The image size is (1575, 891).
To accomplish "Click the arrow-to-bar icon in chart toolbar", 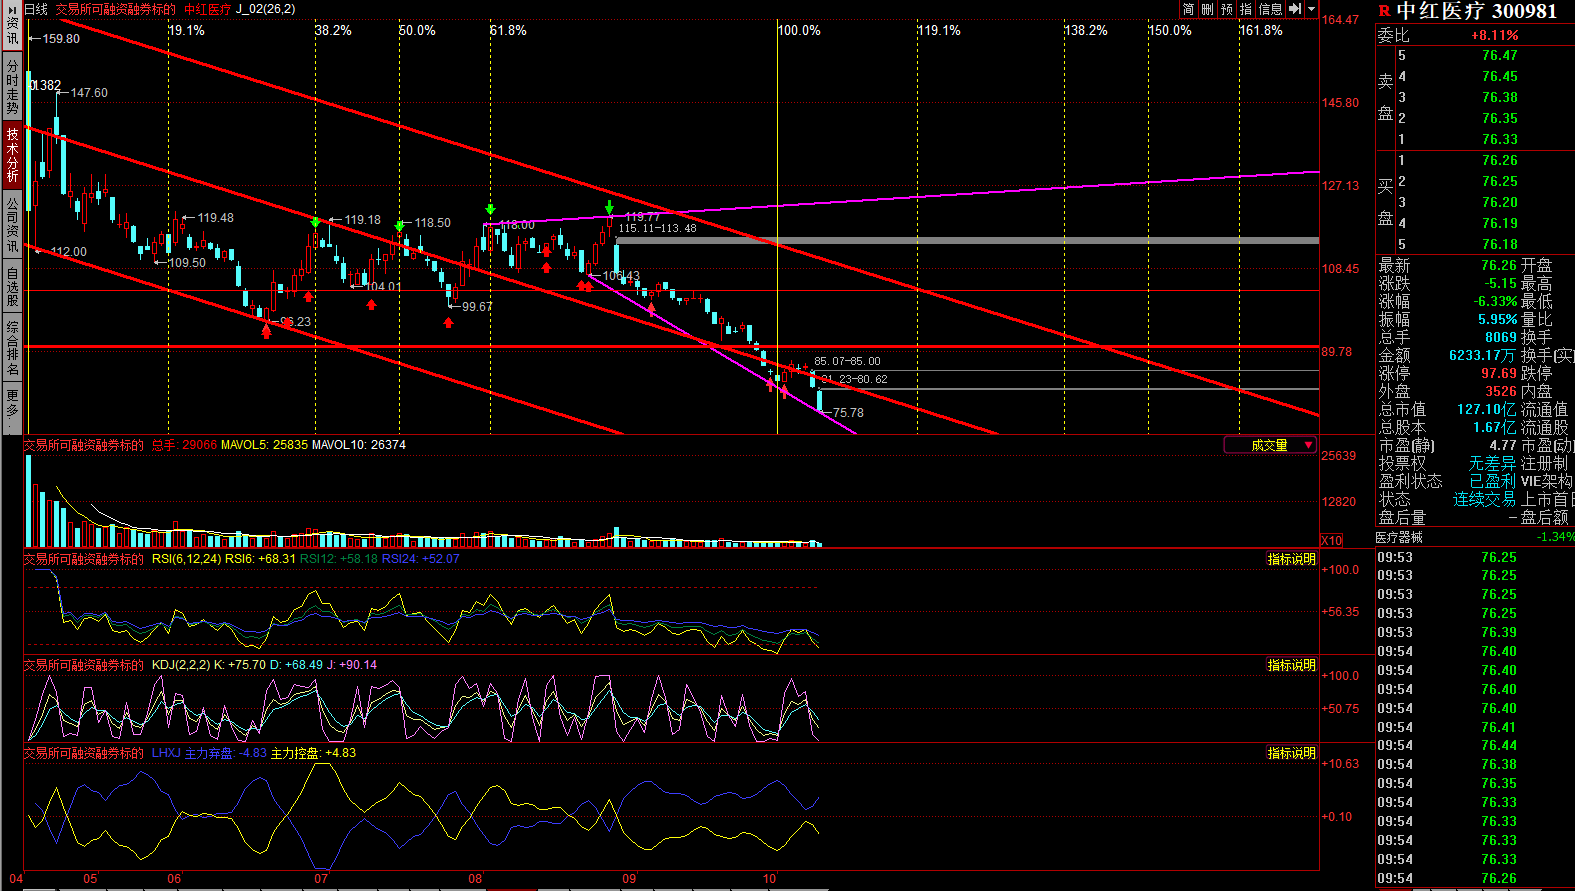I will (x=1295, y=9).
